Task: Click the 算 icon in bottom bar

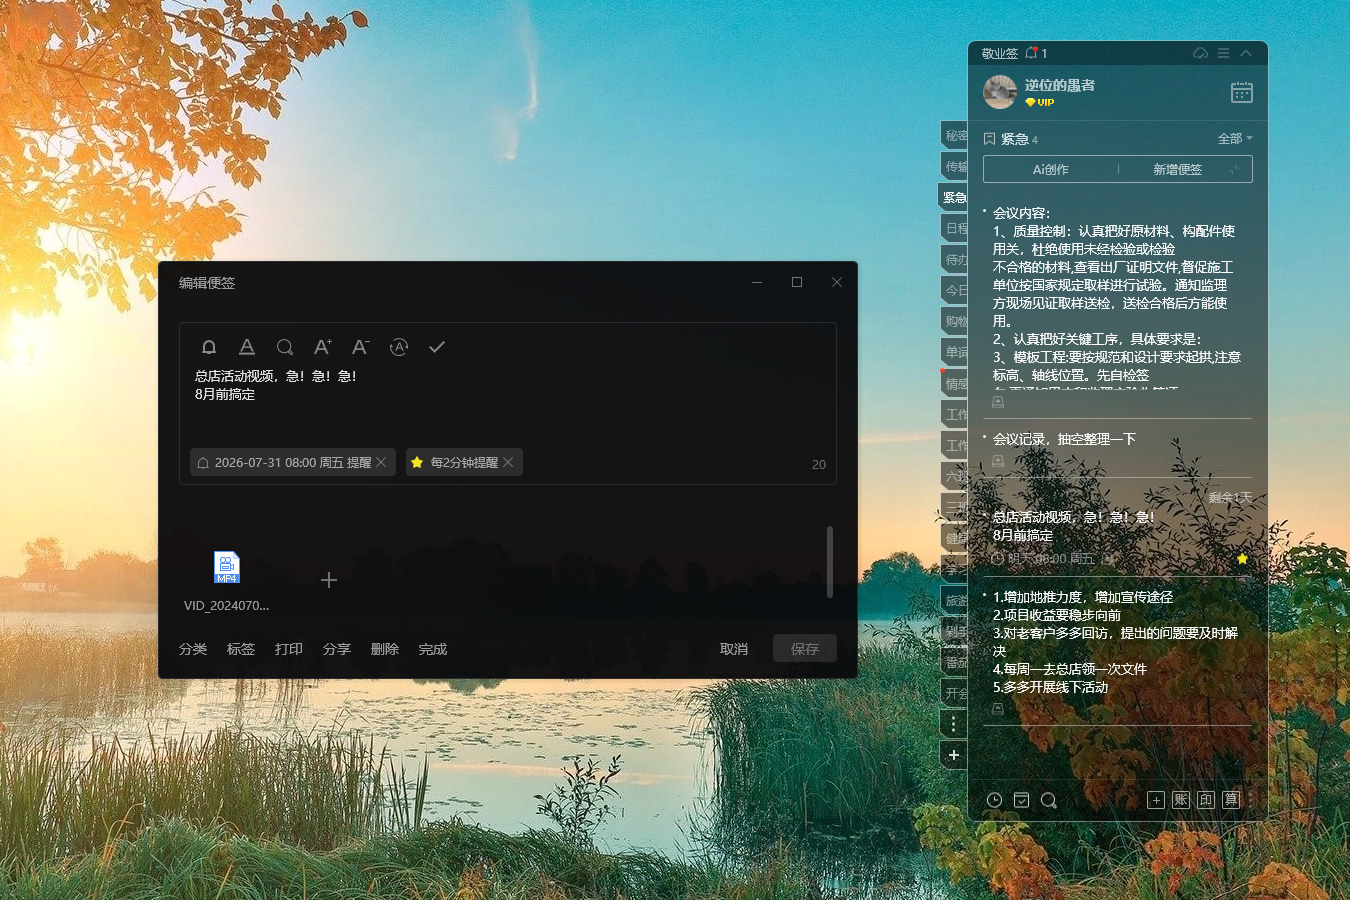Action: (x=1231, y=800)
